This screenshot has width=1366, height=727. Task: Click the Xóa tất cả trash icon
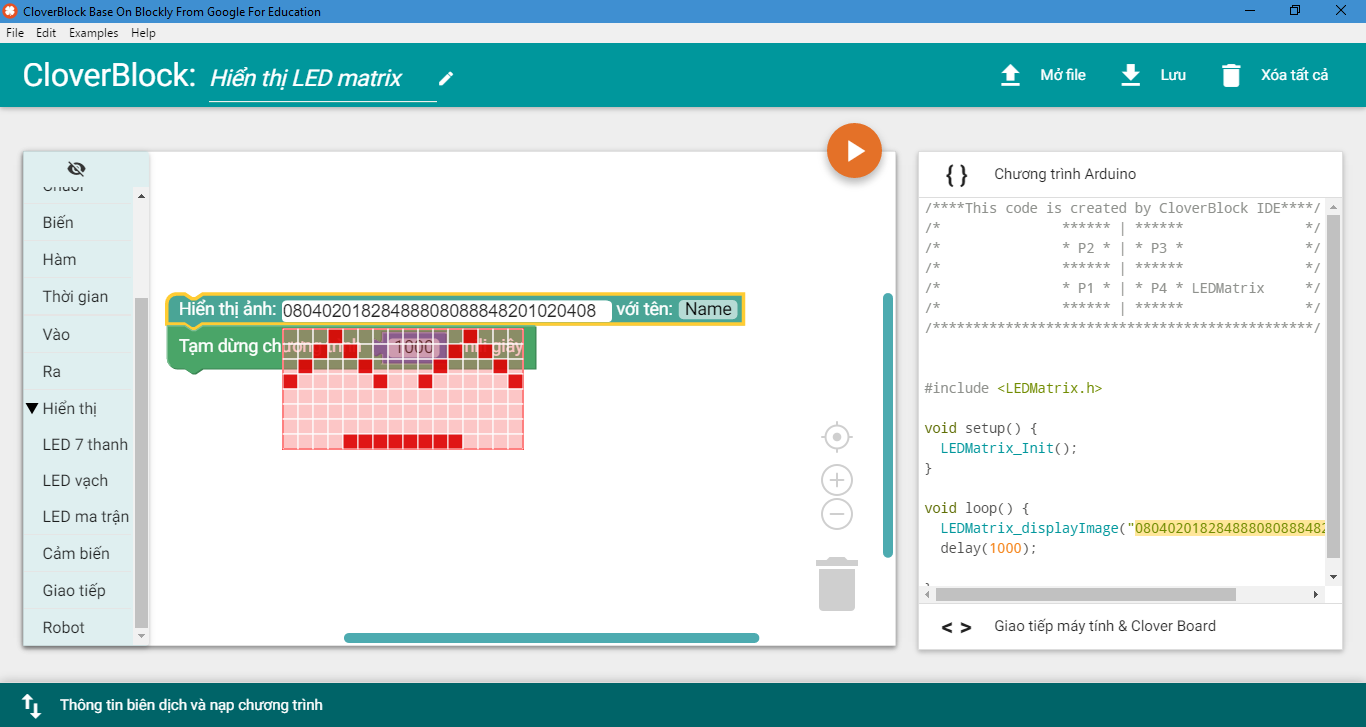(1231, 76)
